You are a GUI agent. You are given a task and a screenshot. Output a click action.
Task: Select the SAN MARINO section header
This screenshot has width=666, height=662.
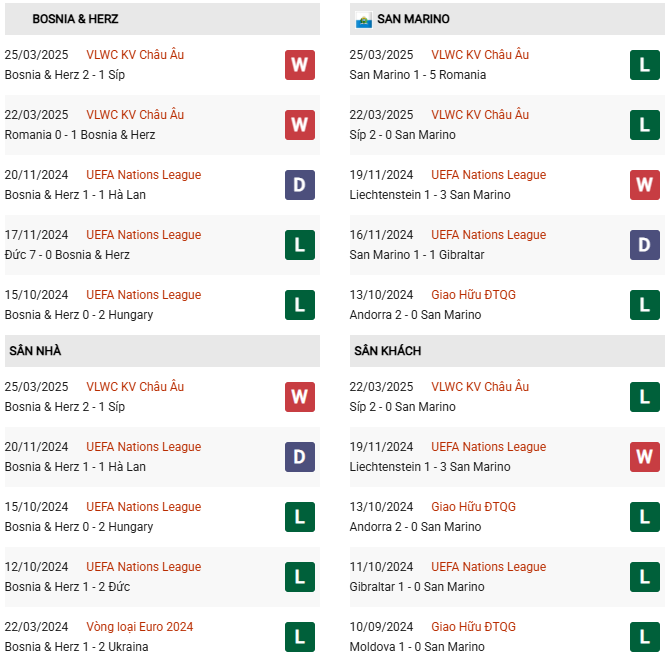[x=414, y=19]
